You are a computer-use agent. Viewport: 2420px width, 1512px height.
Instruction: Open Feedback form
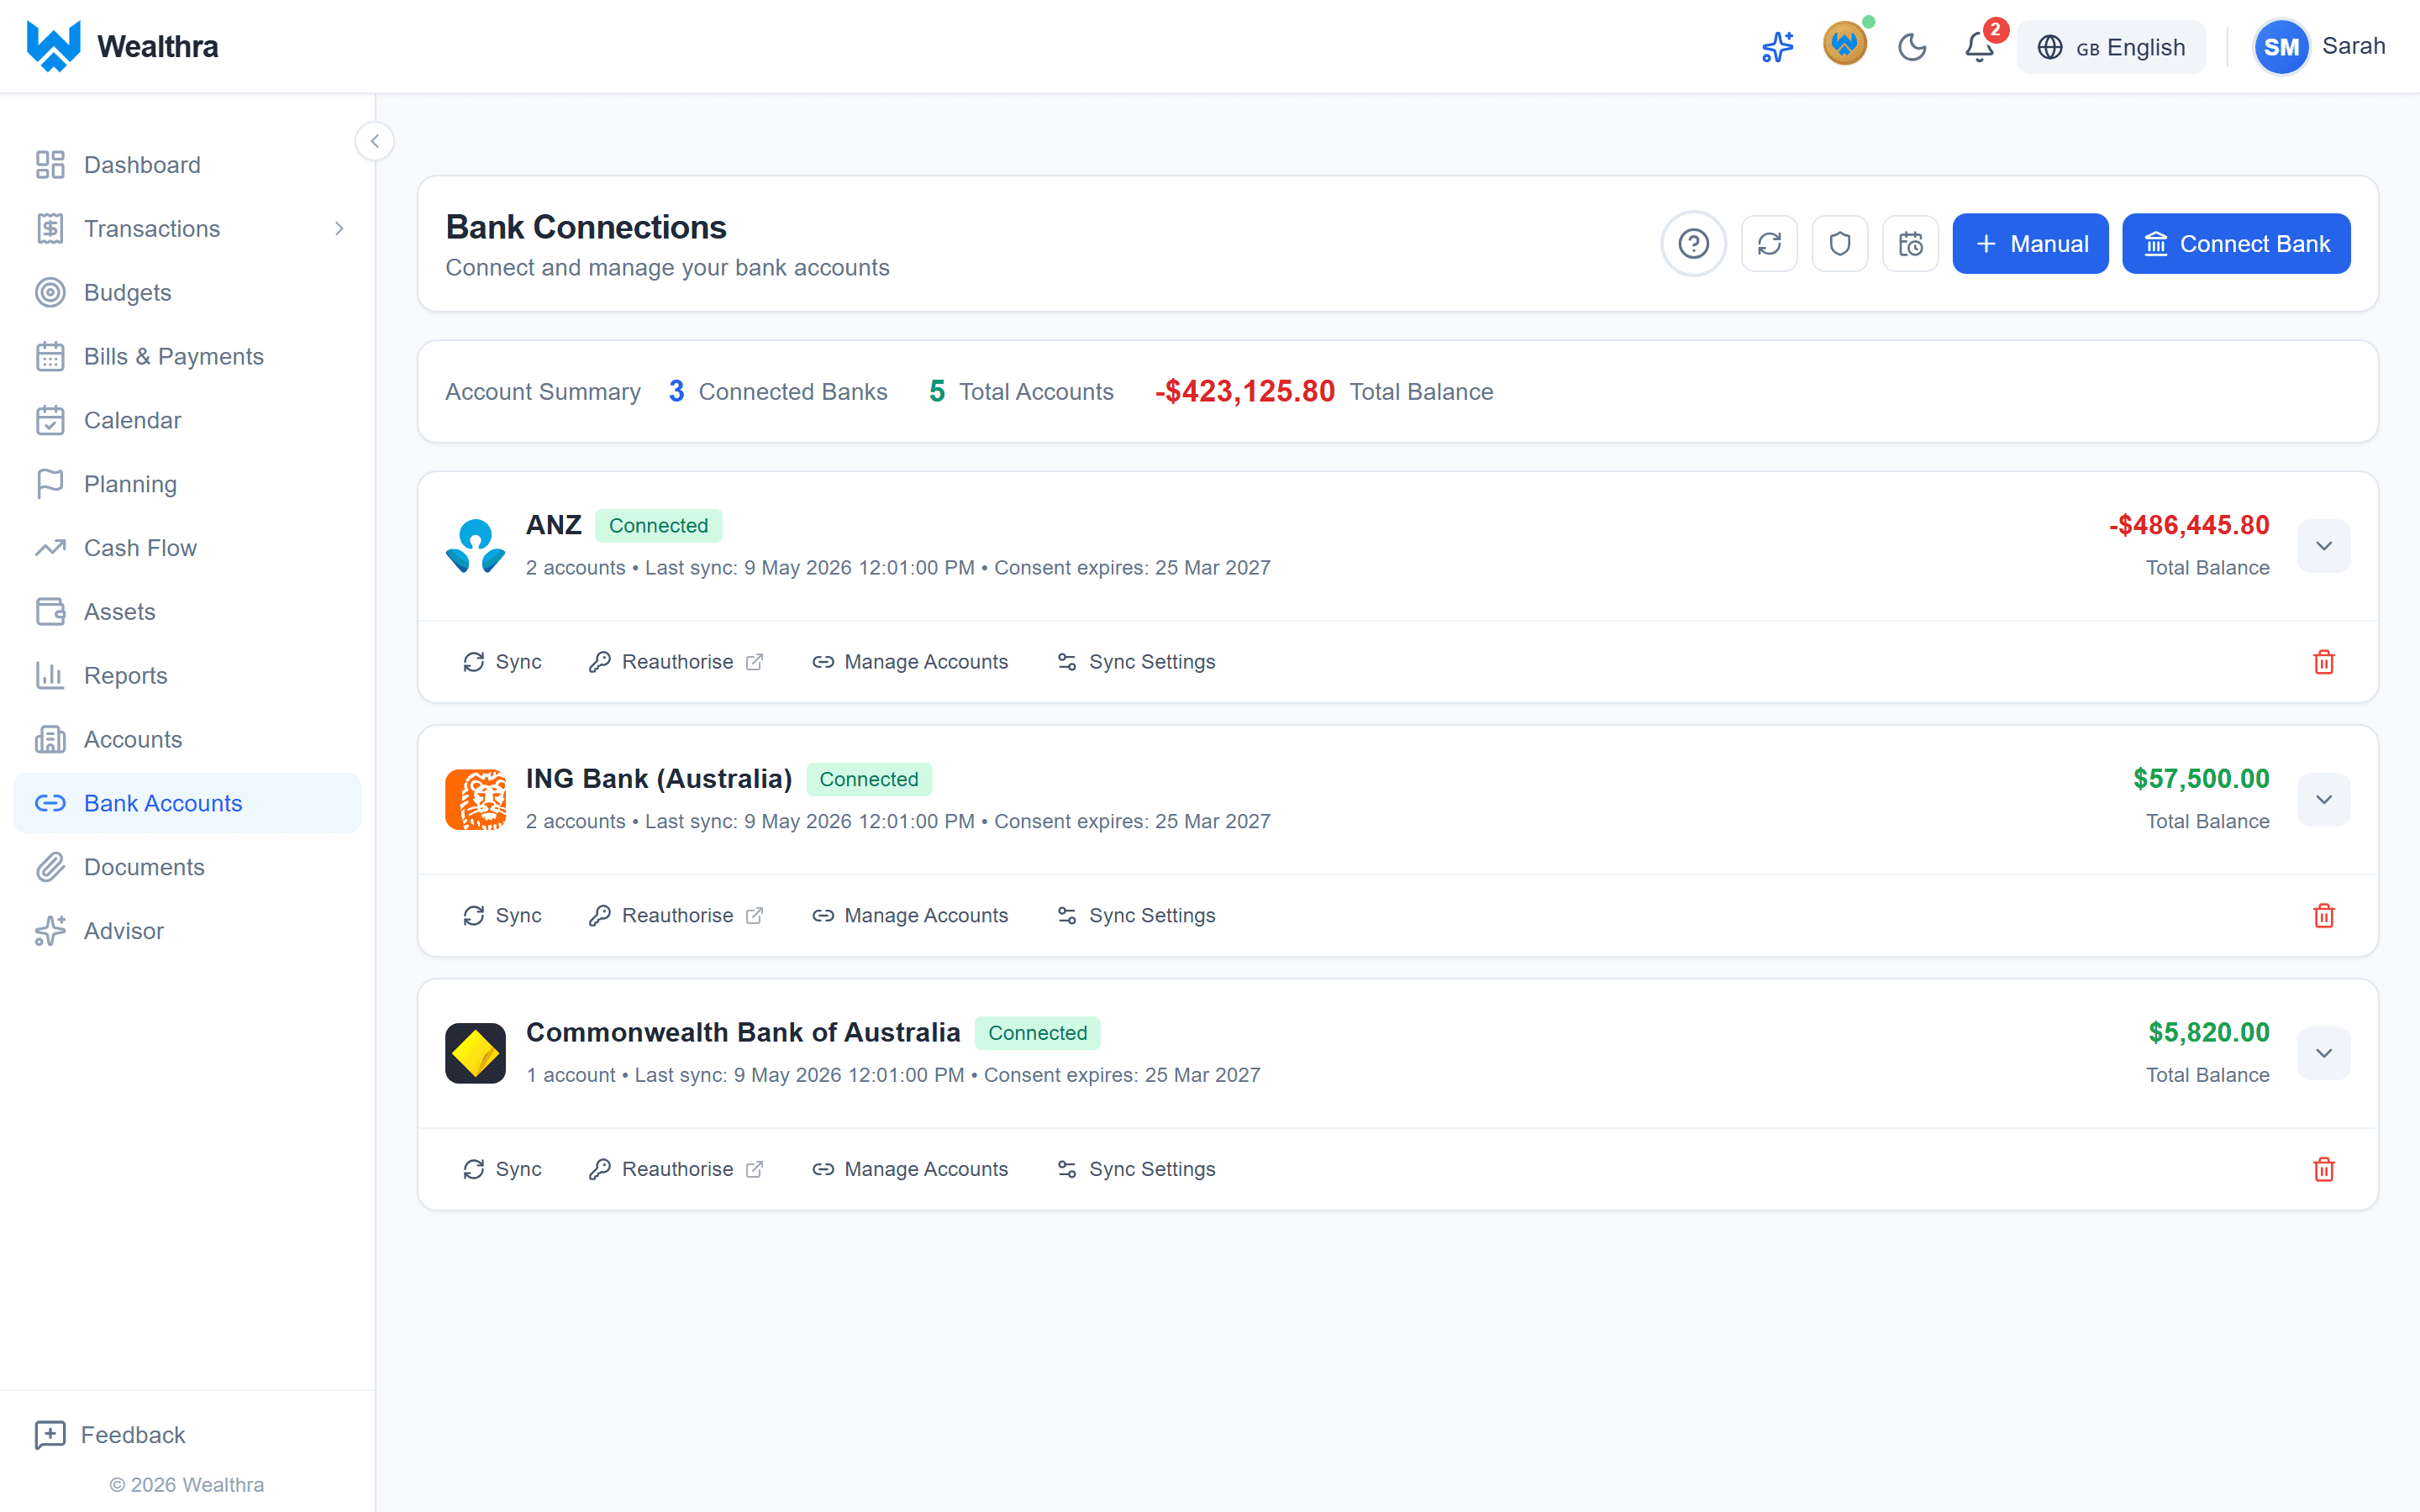[110, 1435]
